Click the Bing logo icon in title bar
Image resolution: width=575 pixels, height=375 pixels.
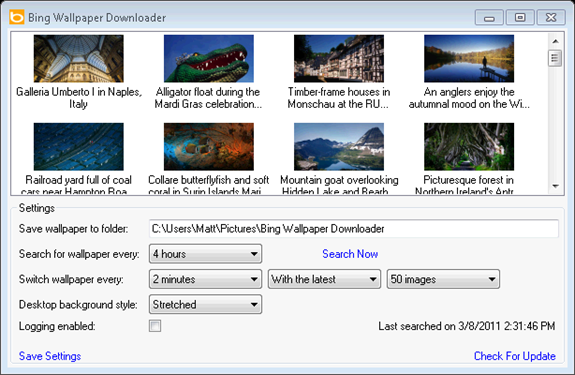click(x=17, y=17)
